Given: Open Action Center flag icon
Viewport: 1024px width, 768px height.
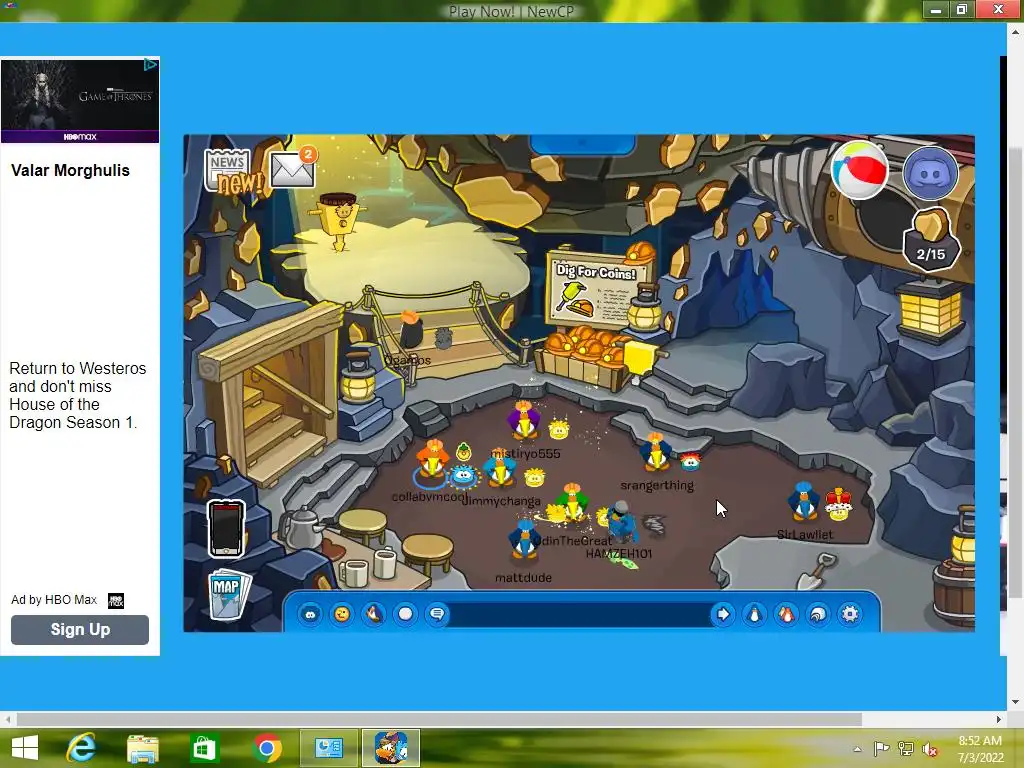Looking at the screenshot, I should [881, 748].
